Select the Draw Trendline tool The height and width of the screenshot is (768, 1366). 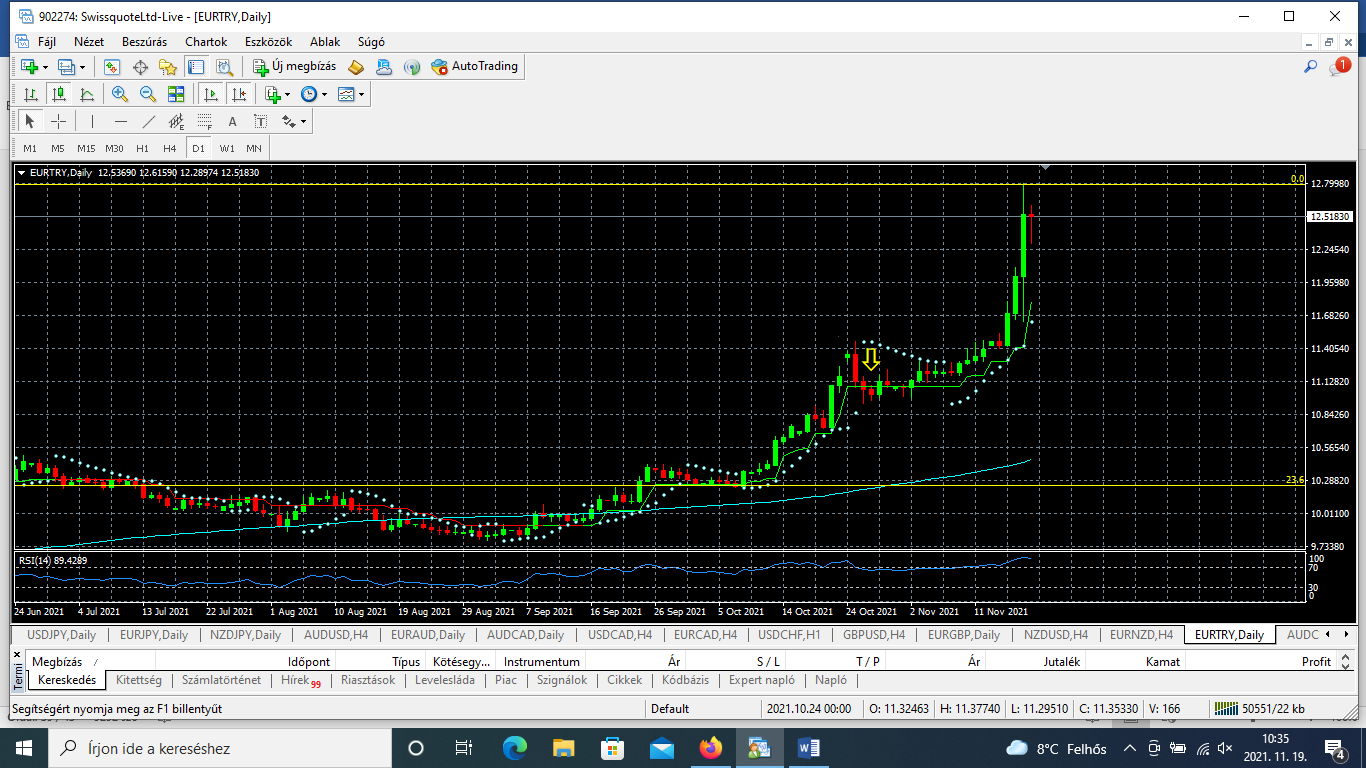coord(149,121)
